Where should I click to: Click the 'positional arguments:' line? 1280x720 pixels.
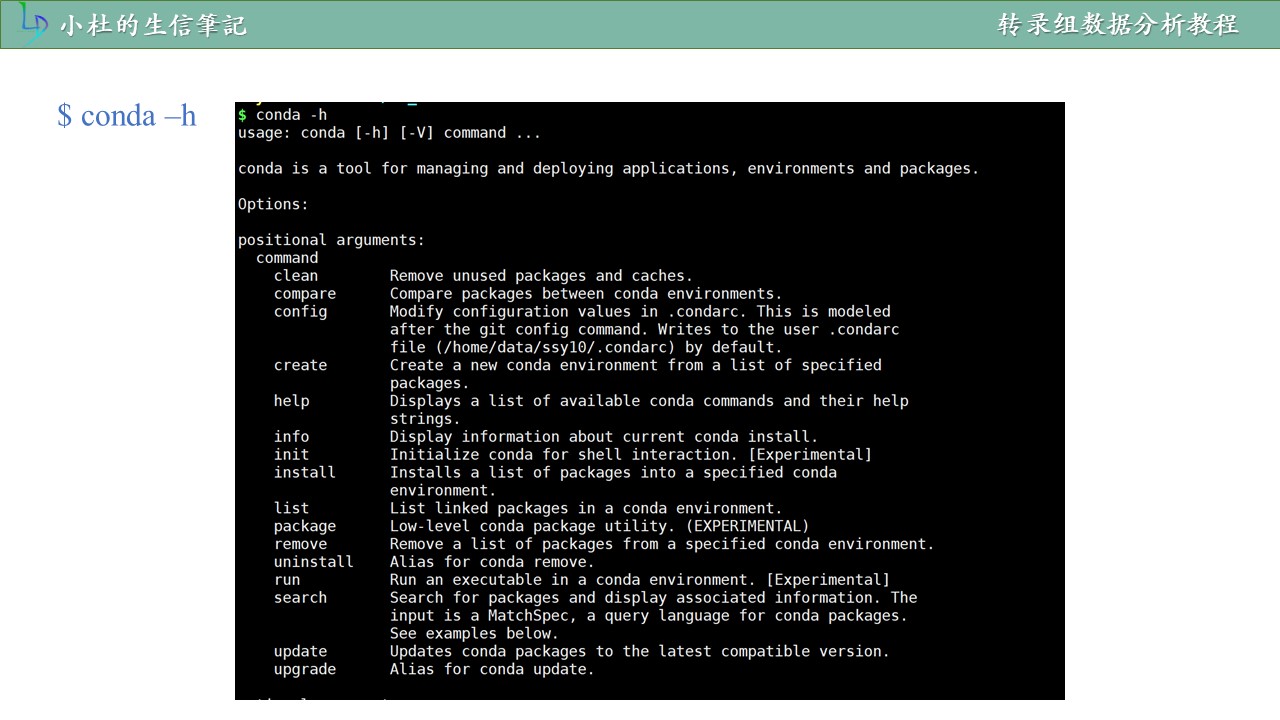331,240
